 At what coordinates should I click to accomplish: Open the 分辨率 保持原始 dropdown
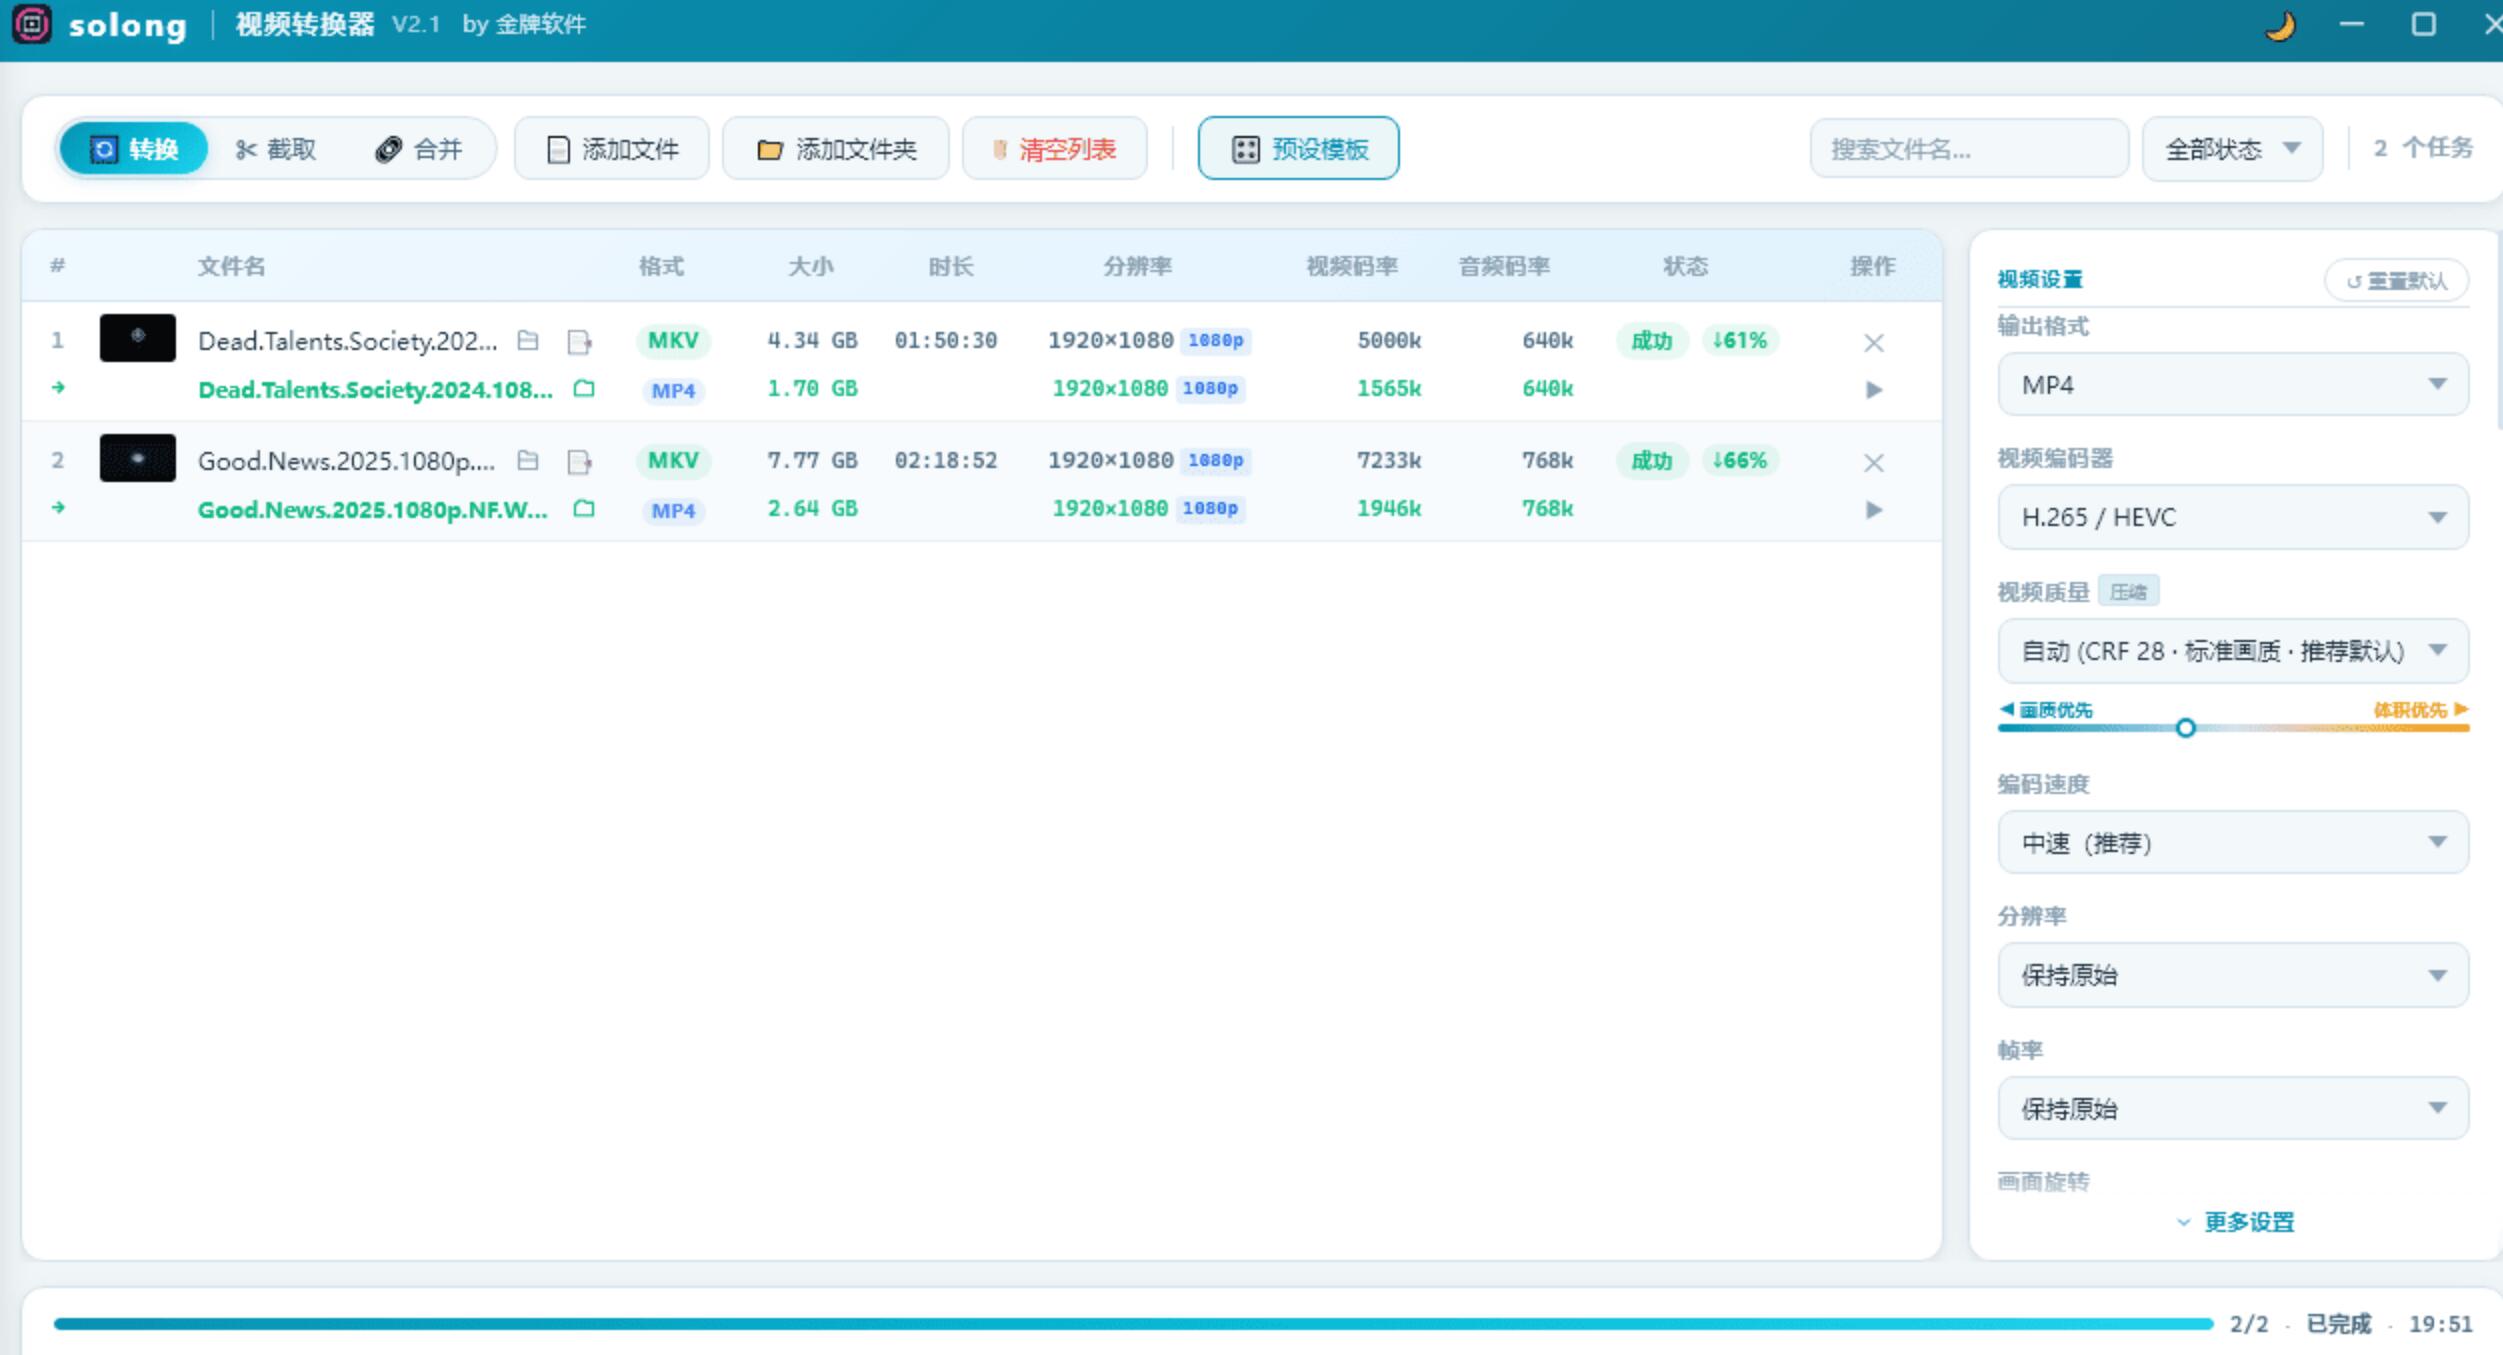coord(2233,975)
